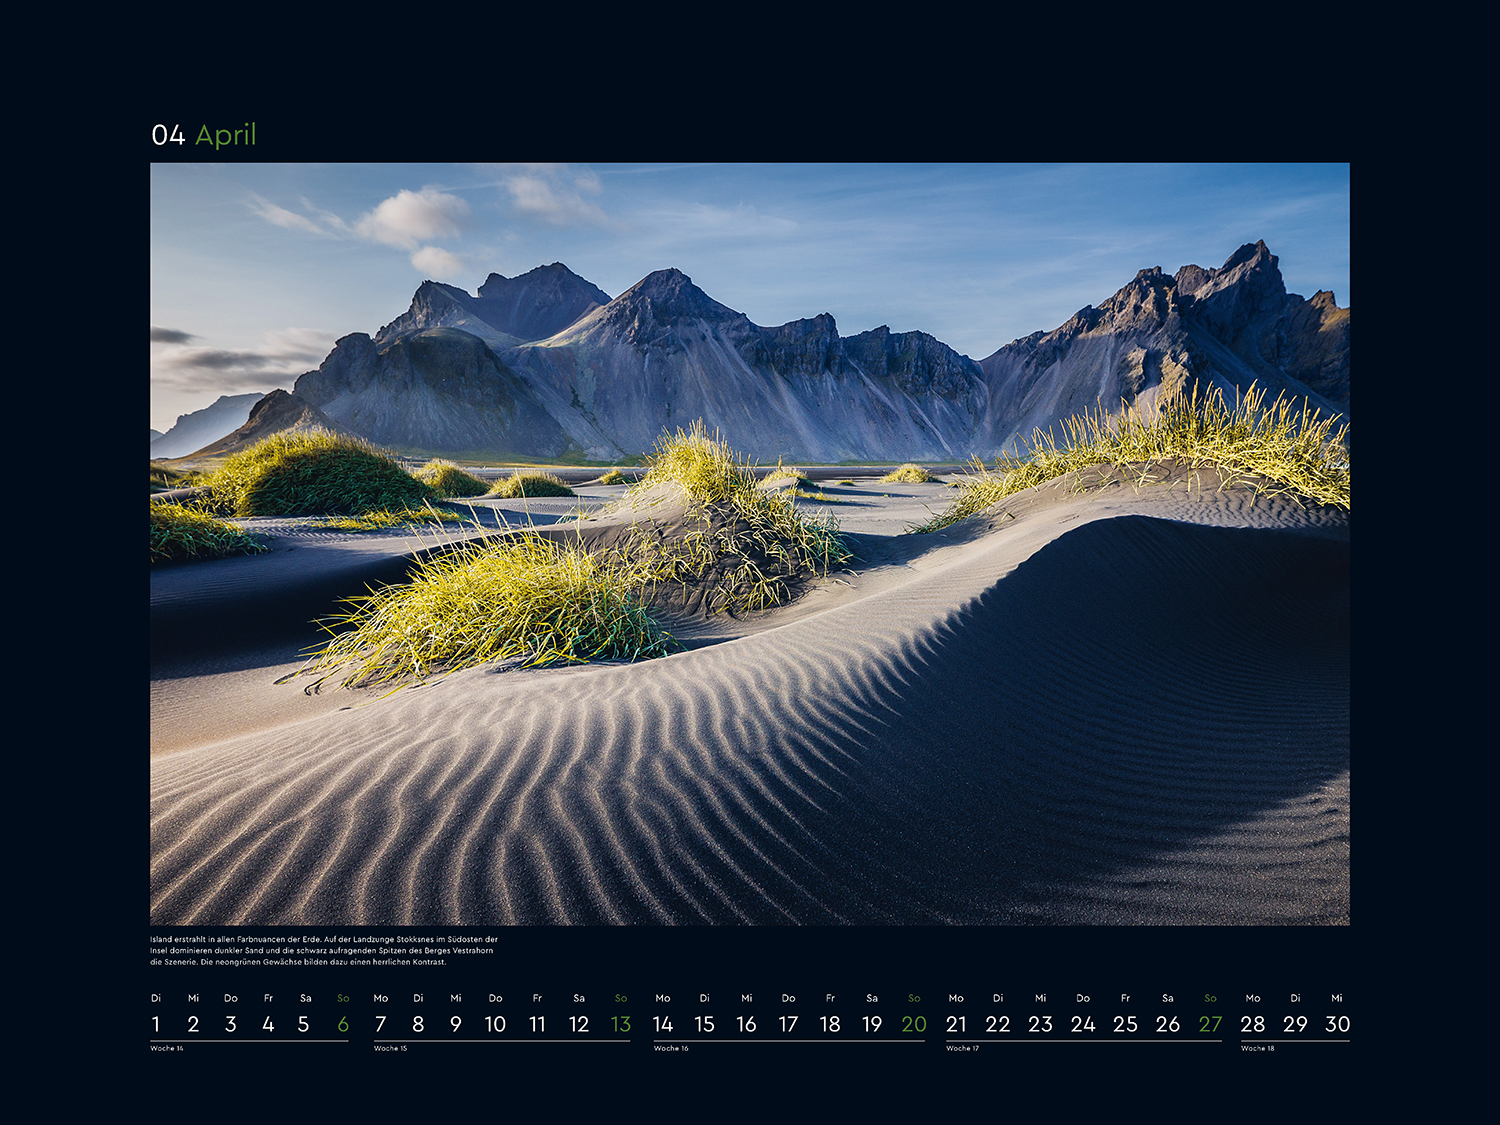This screenshot has height=1125, width=1500.
Task: Select green Sunday date 20
Action: pyautogui.click(x=914, y=1024)
